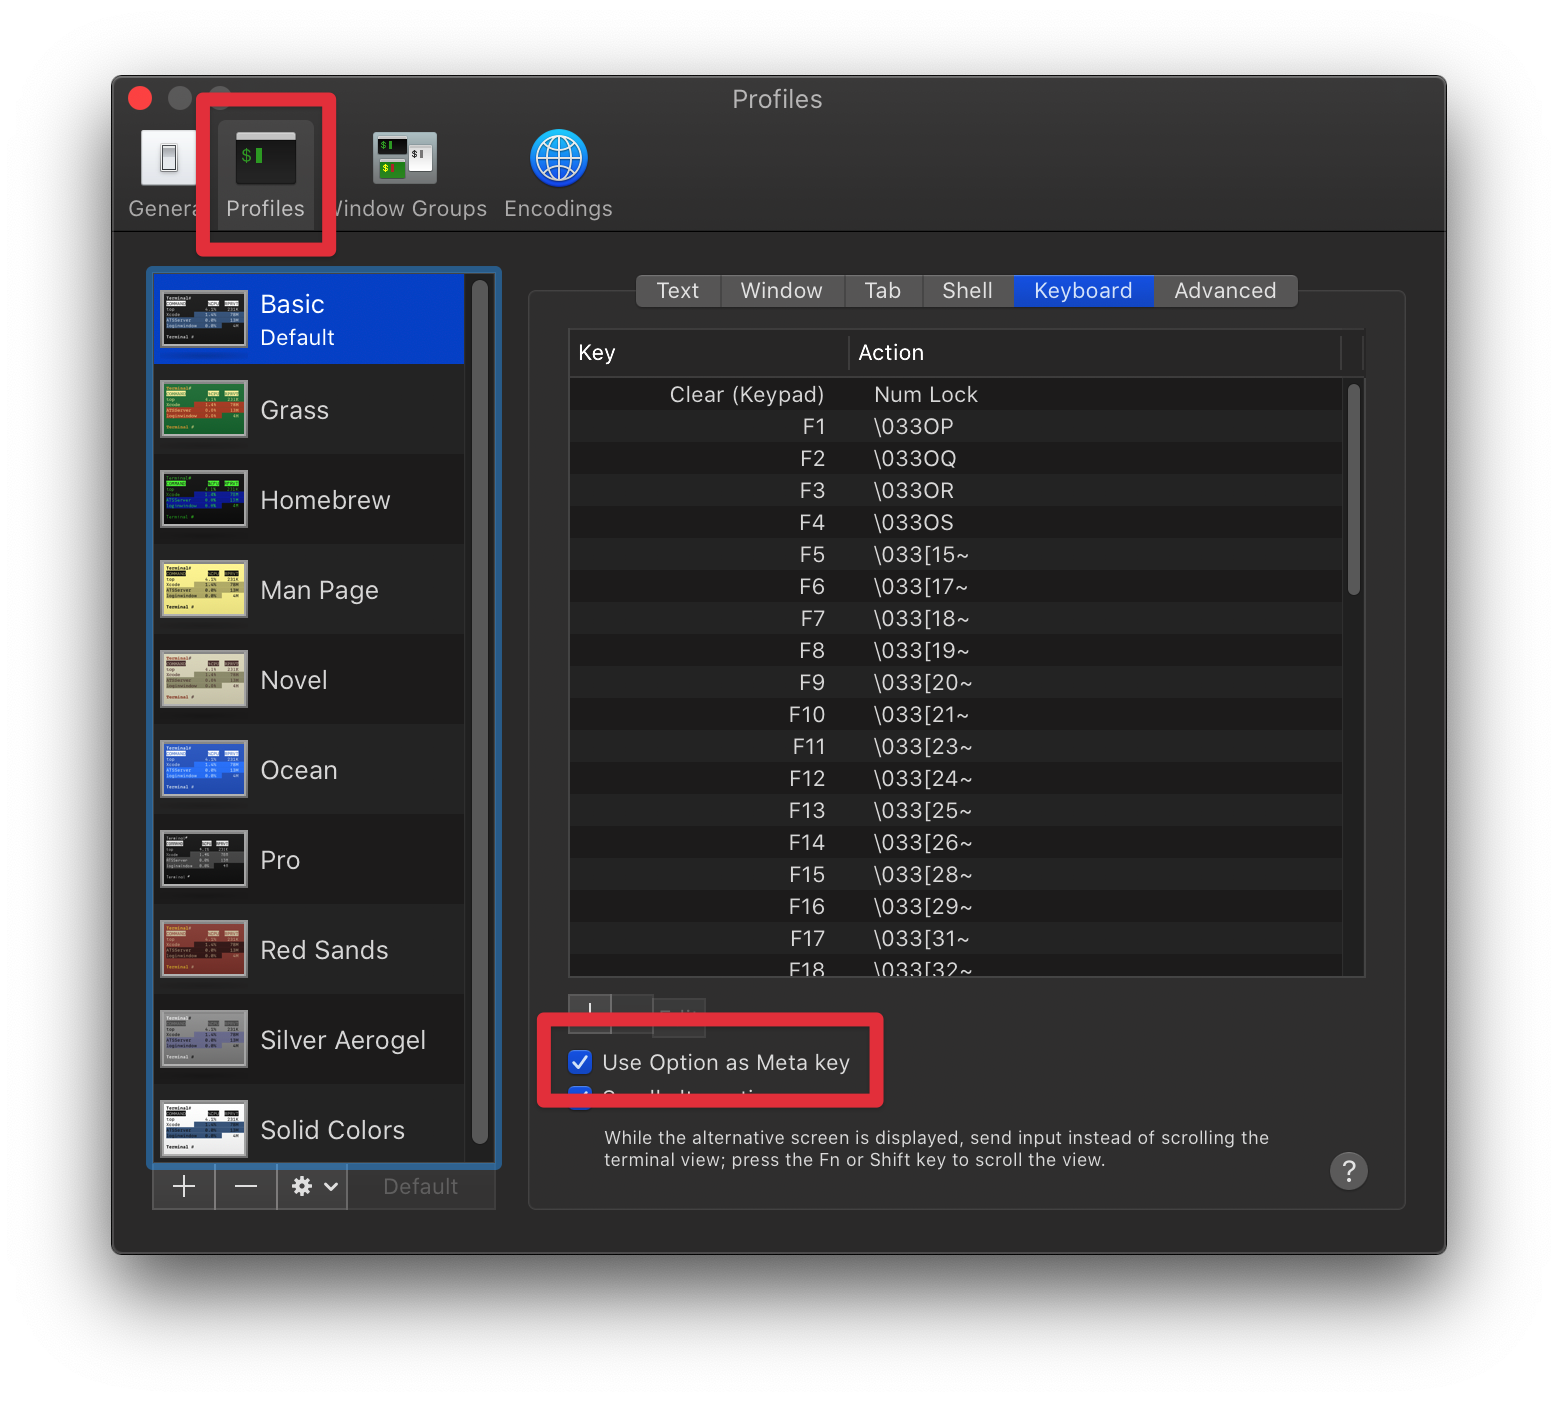Open the Encodings preferences pane
Image resolution: width=1558 pixels, height=1402 pixels.
tap(558, 175)
